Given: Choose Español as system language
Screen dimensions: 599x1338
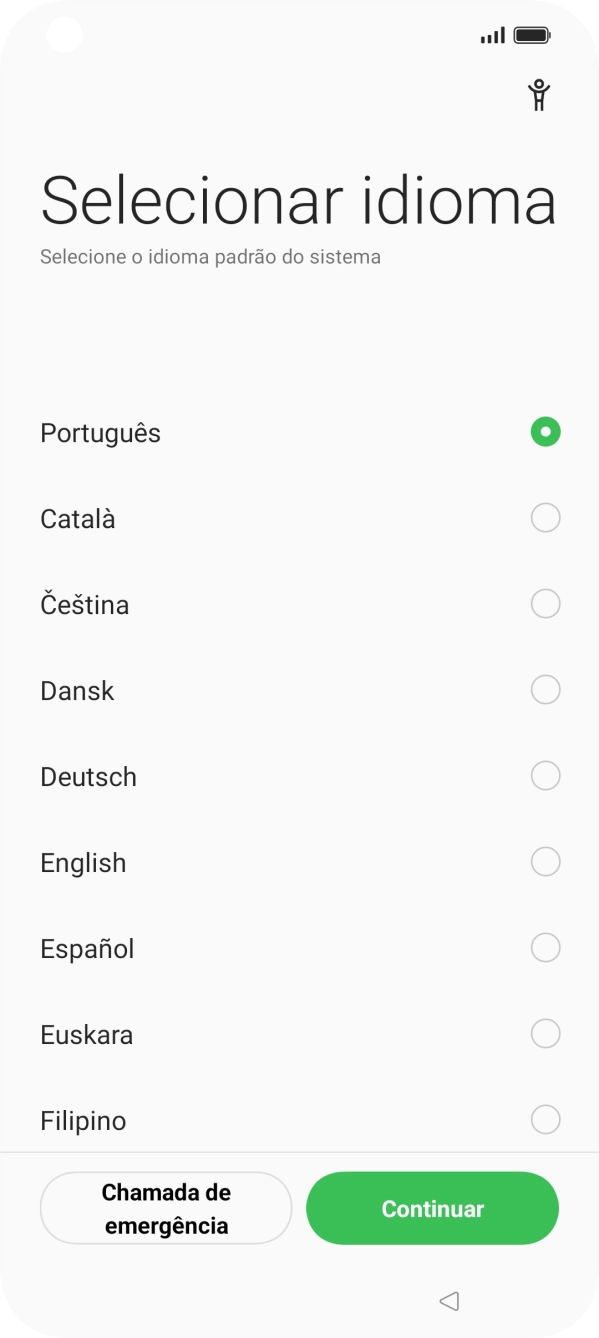Looking at the screenshot, I should point(544,947).
